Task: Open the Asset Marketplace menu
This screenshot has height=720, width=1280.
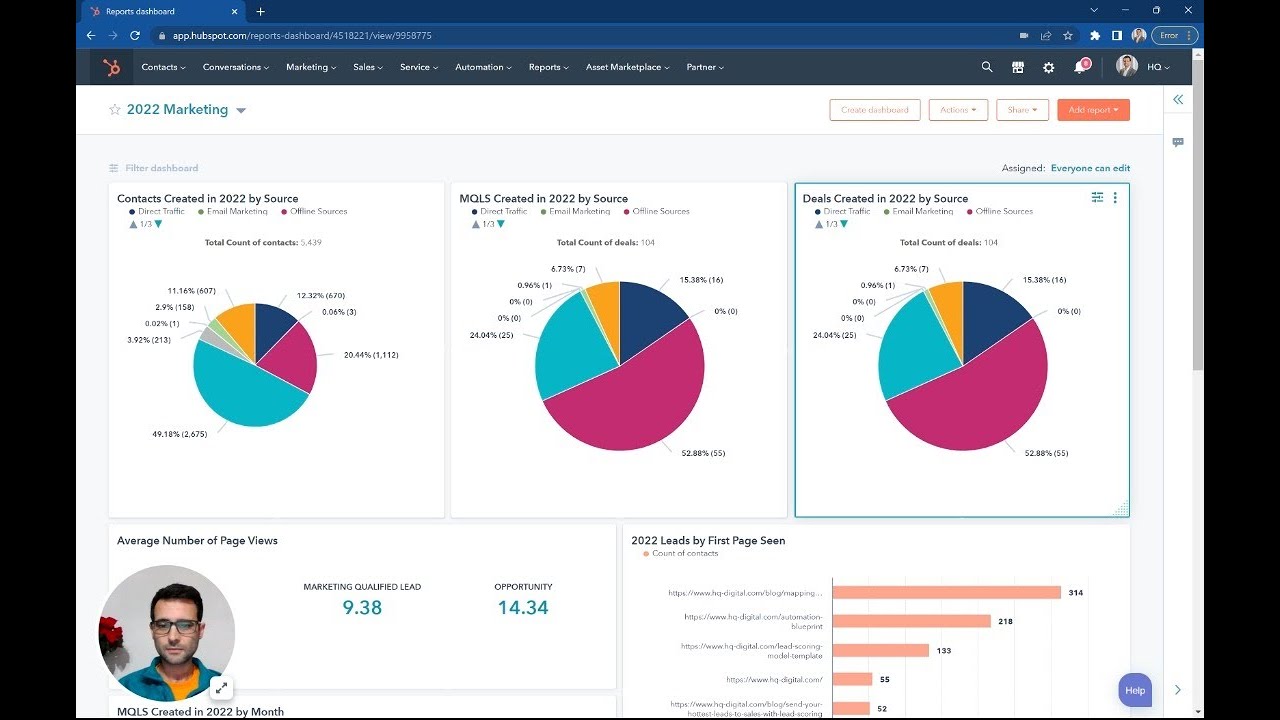Action: (x=628, y=67)
